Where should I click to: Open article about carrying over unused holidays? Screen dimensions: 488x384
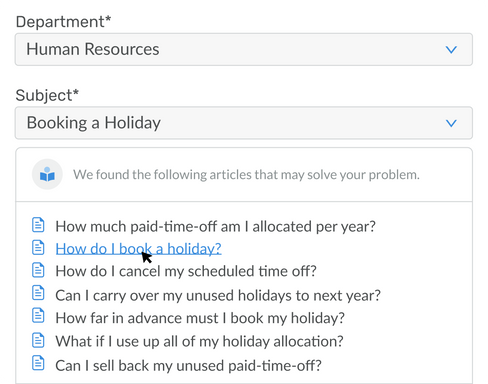(x=218, y=296)
